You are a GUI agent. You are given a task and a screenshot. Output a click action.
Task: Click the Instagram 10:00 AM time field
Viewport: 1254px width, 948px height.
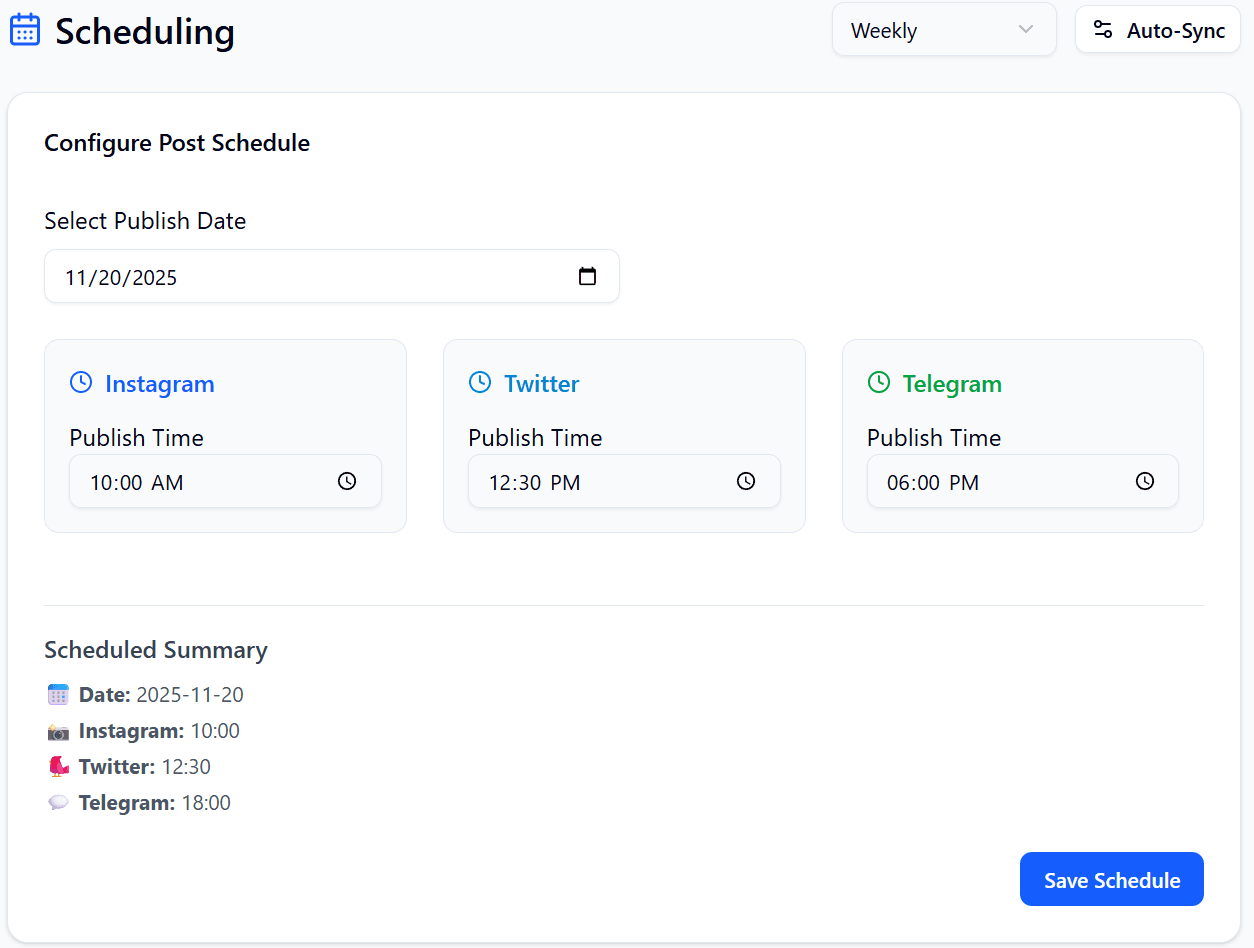[200, 482]
